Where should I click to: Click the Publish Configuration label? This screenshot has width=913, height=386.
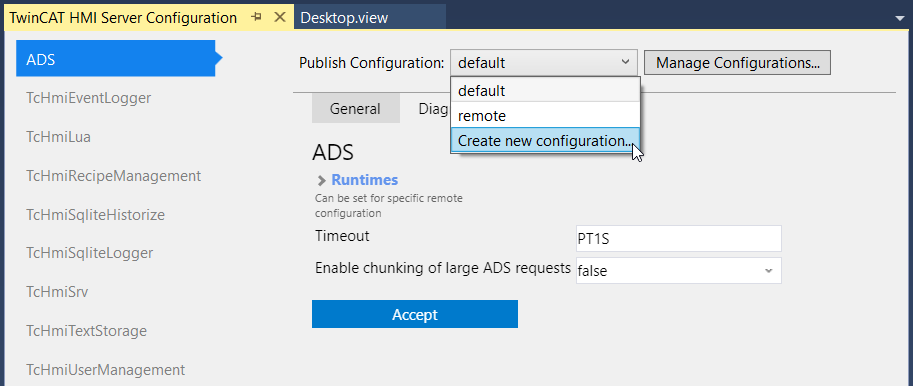tap(371, 62)
